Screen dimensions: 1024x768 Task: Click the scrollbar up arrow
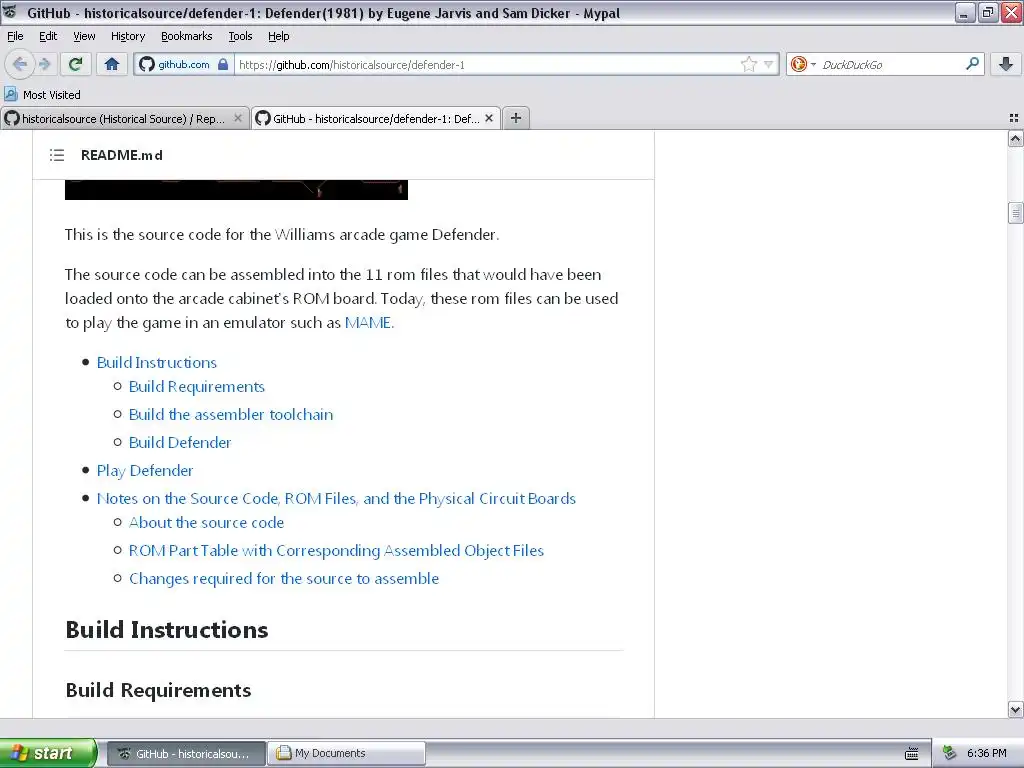pyautogui.click(x=1015, y=138)
